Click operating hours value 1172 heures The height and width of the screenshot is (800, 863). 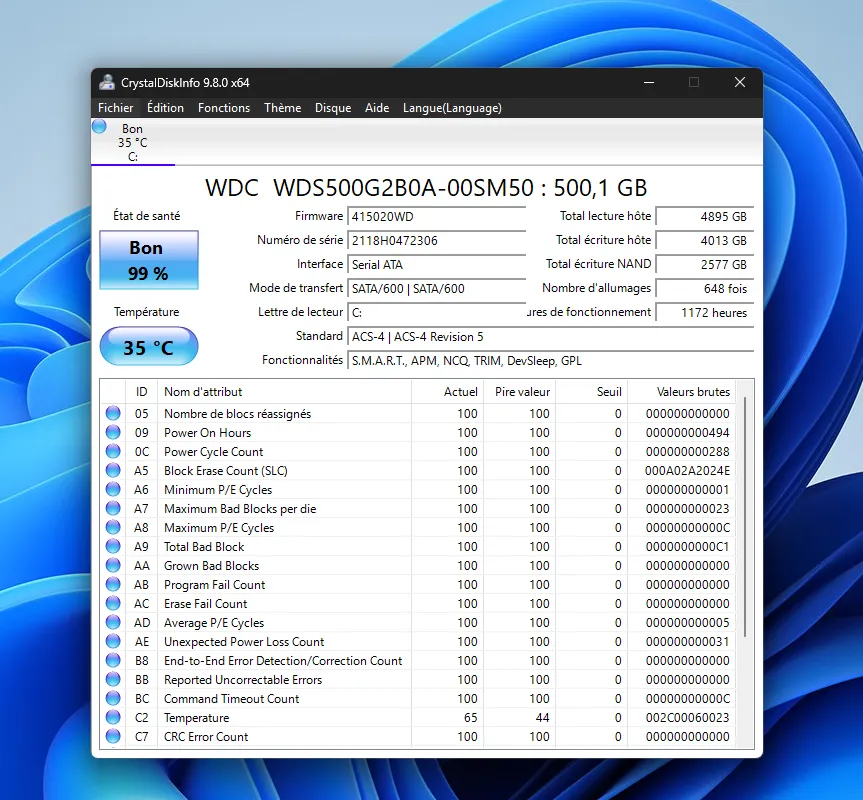click(704, 313)
